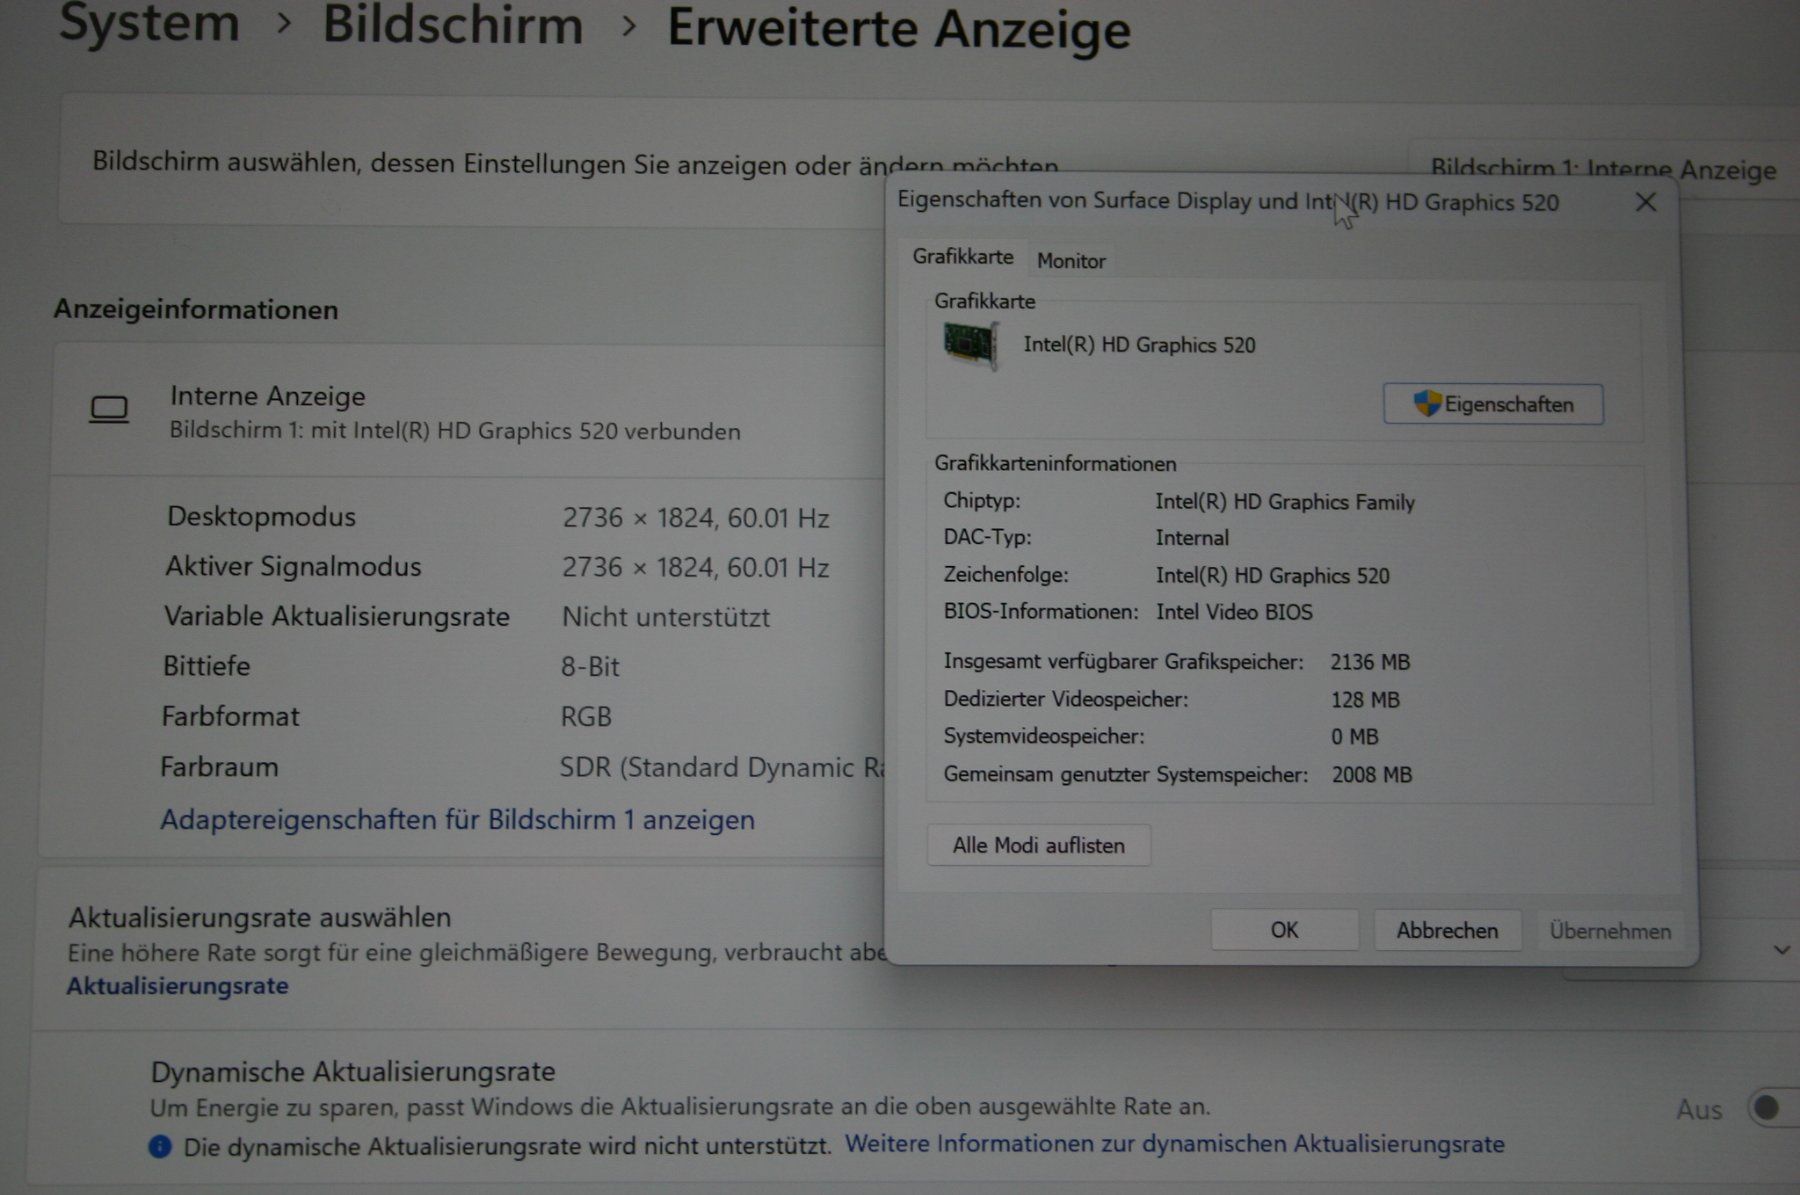
Task: Click the Desktopmodus value 2736 × 1824
Action: coord(695,518)
